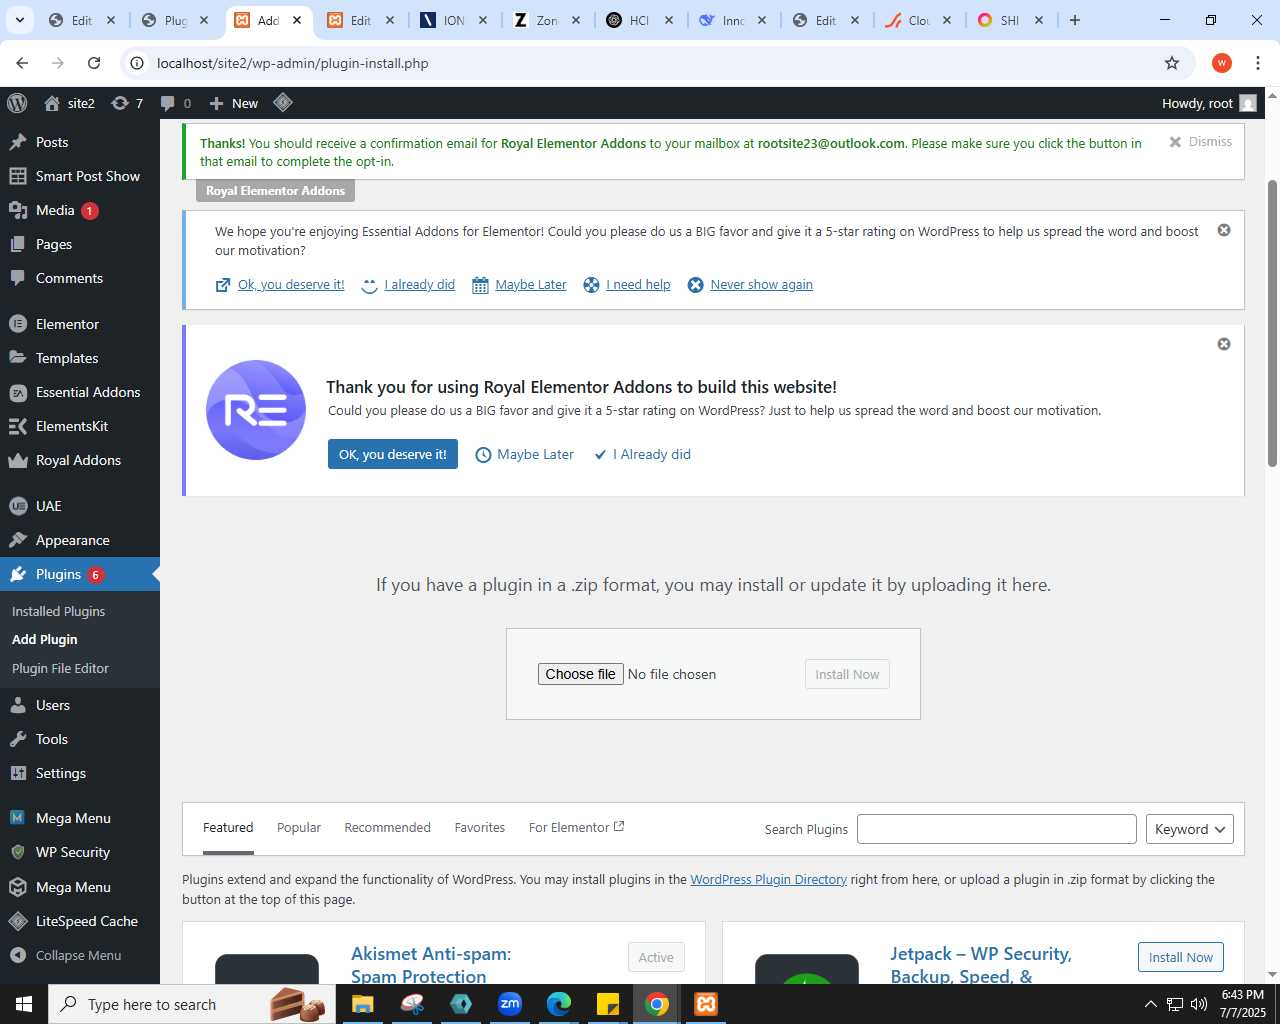This screenshot has height=1024, width=1280.
Task: Dismiss the Royal Elementor confirmation notice
Action: click(x=1200, y=142)
